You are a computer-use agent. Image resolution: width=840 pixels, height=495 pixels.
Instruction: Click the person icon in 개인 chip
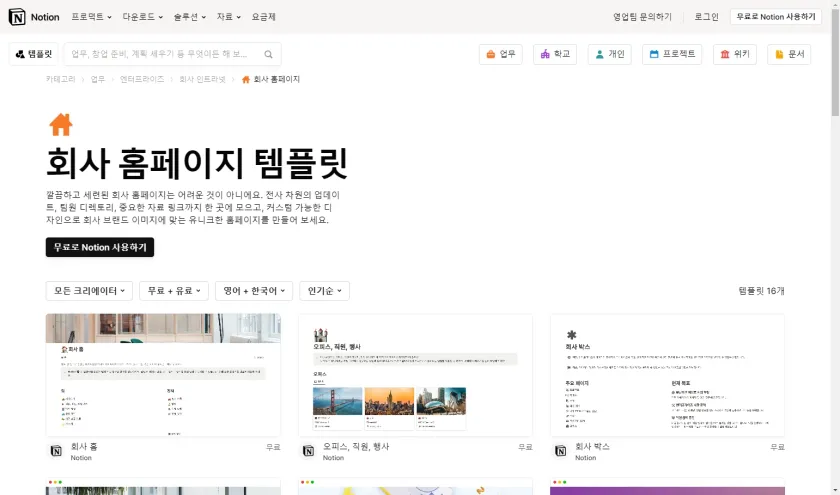[x=600, y=54]
